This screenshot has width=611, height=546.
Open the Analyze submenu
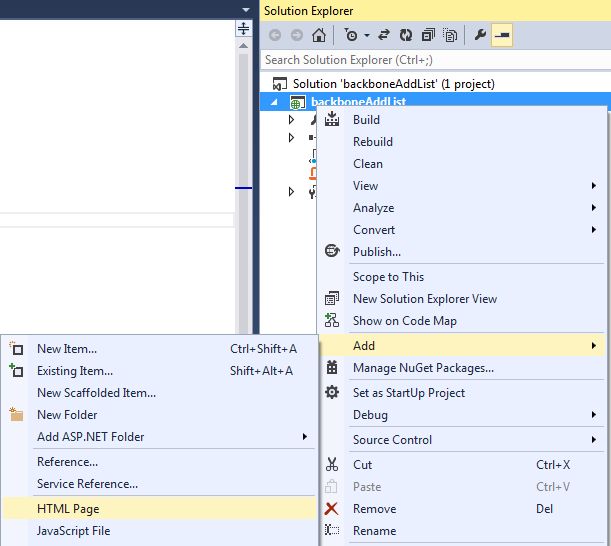click(461, 208)
